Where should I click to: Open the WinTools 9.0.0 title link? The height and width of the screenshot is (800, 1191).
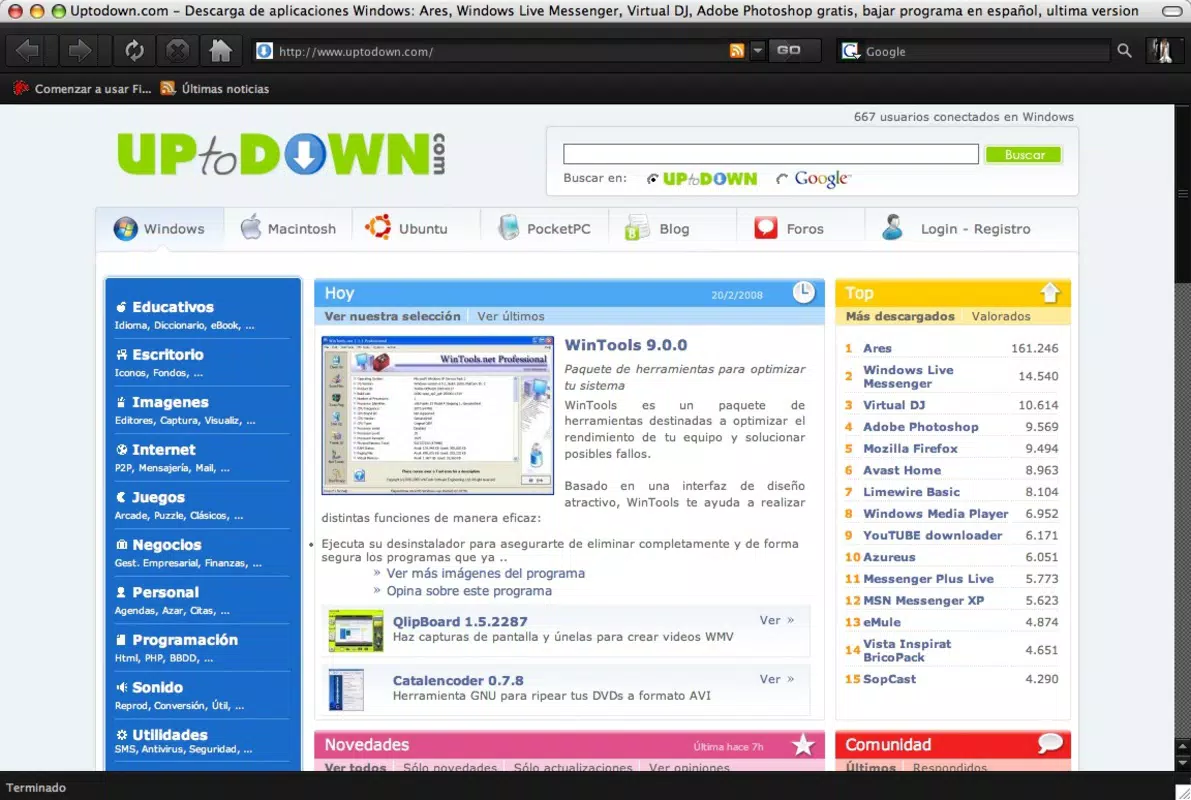click(625, 345)
